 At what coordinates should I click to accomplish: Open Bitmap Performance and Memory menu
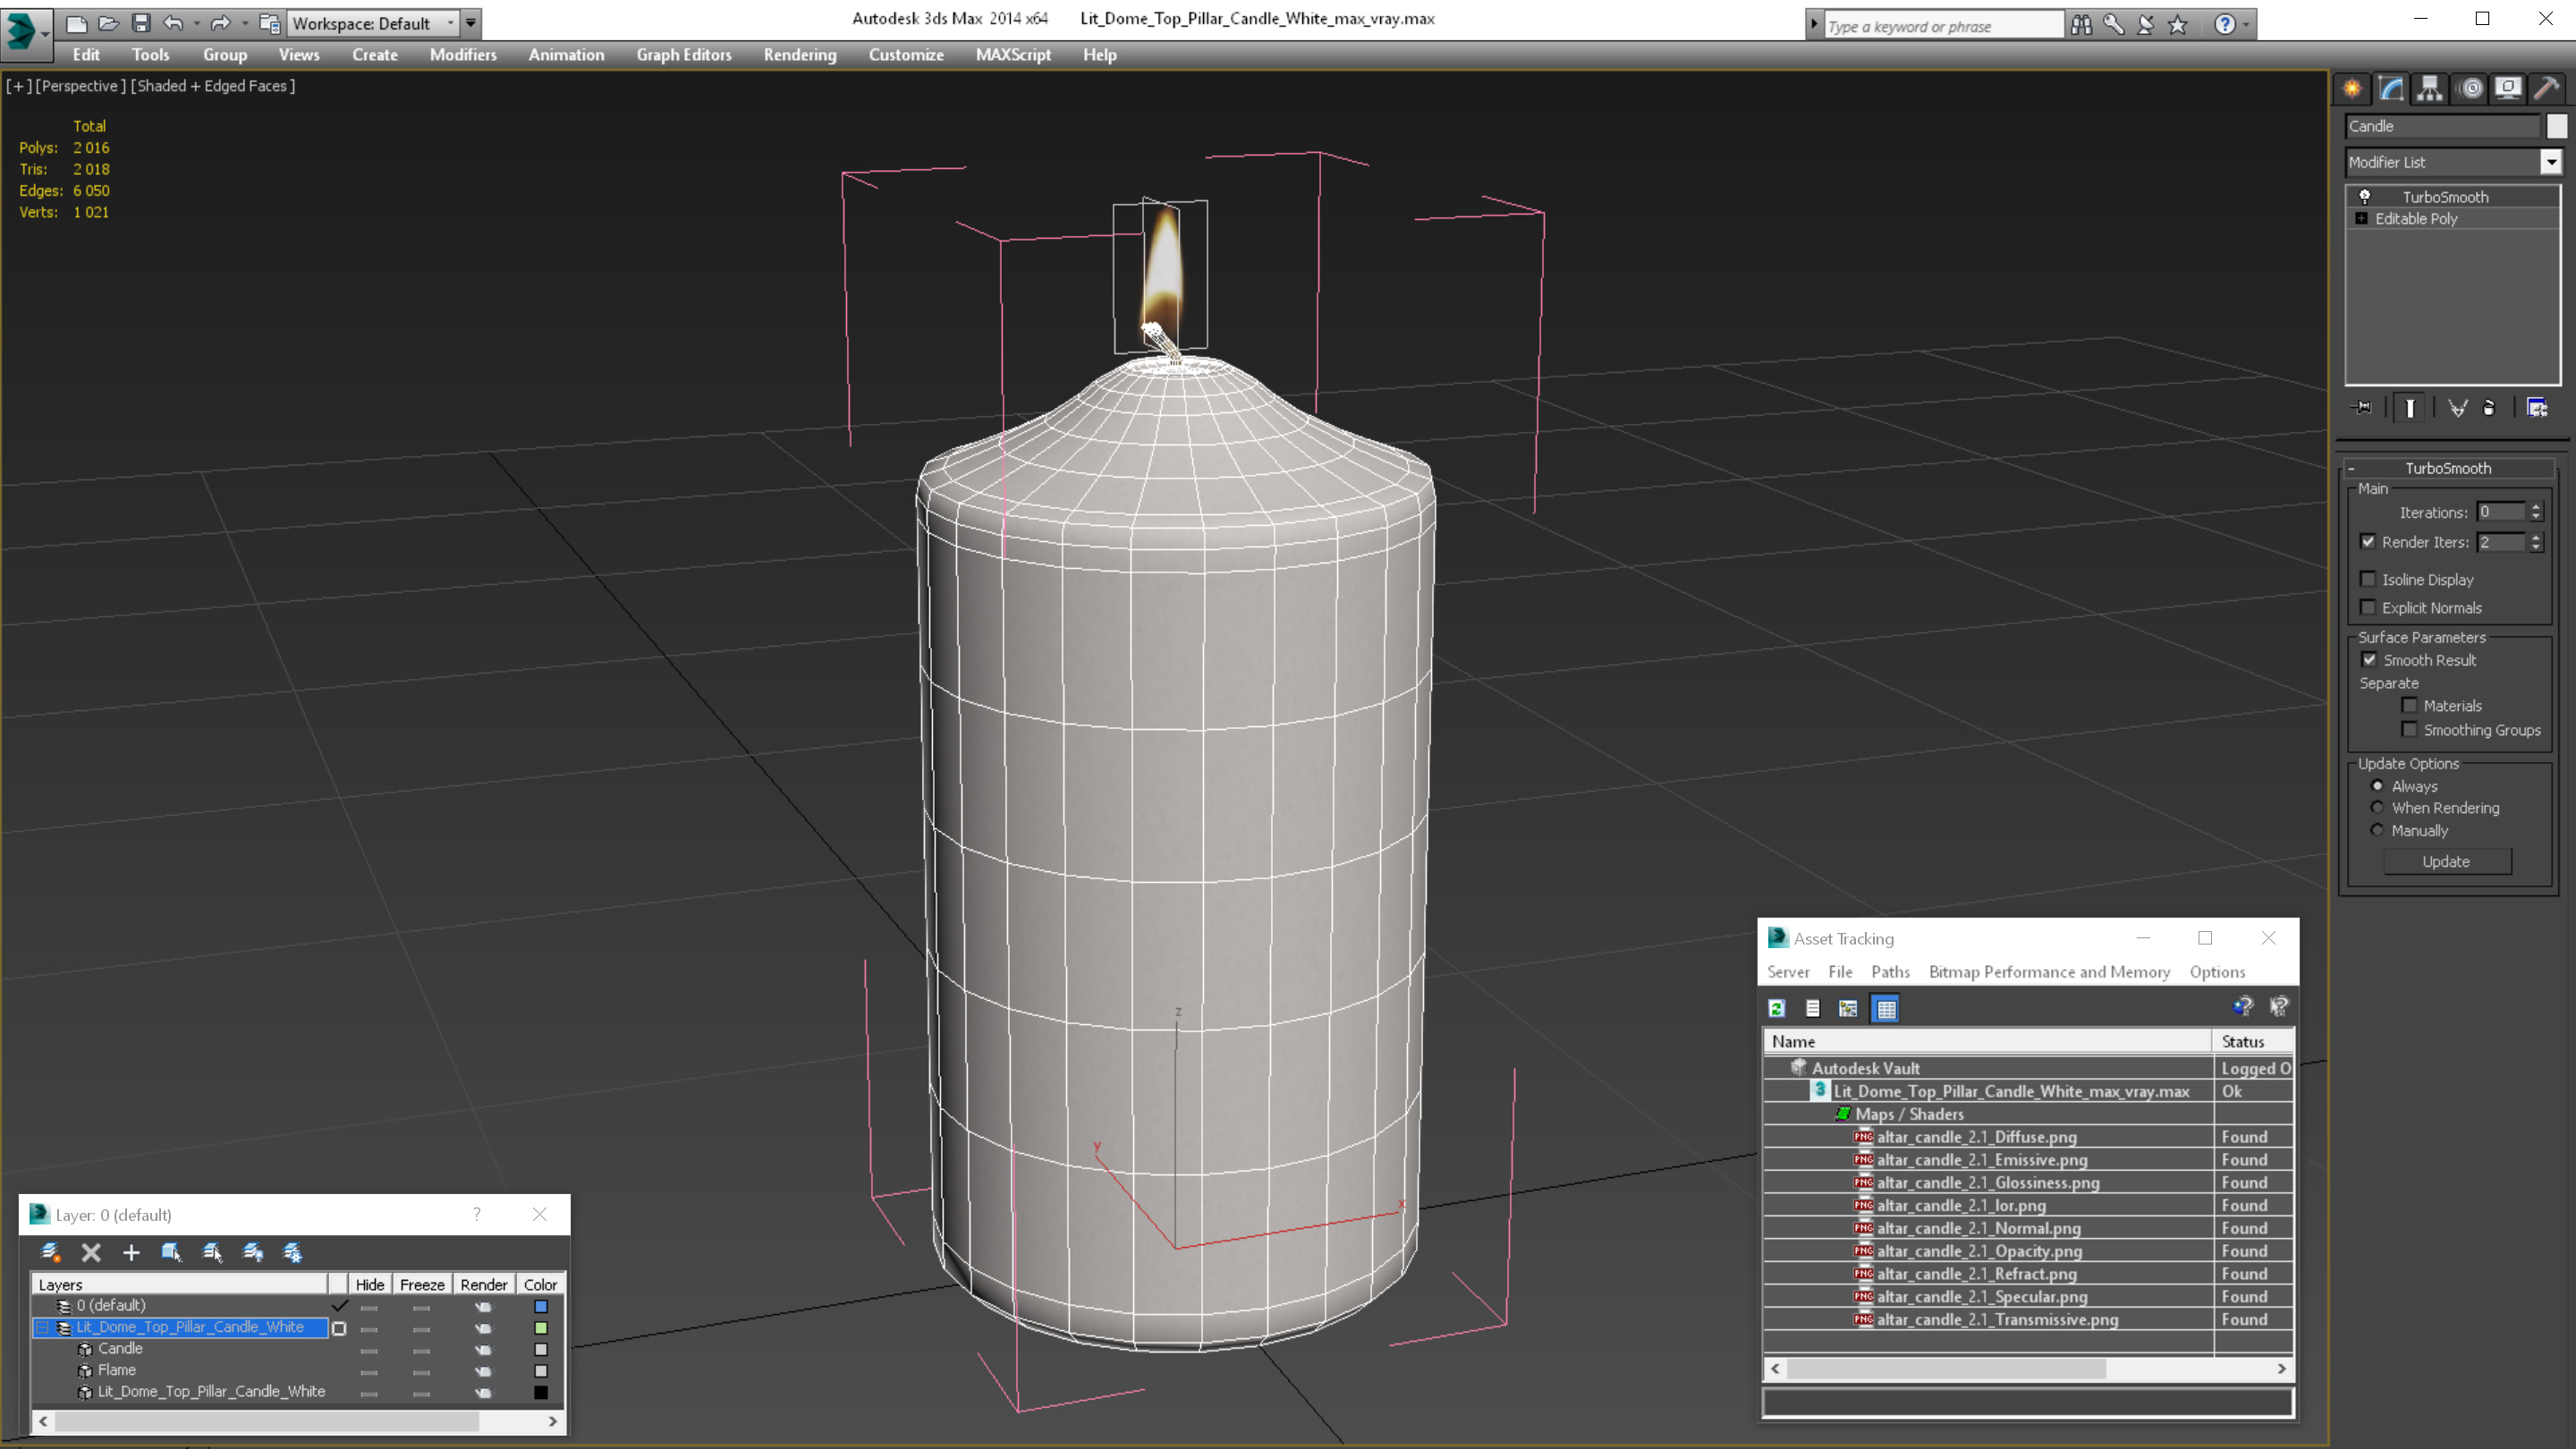tap(2049, 972)
